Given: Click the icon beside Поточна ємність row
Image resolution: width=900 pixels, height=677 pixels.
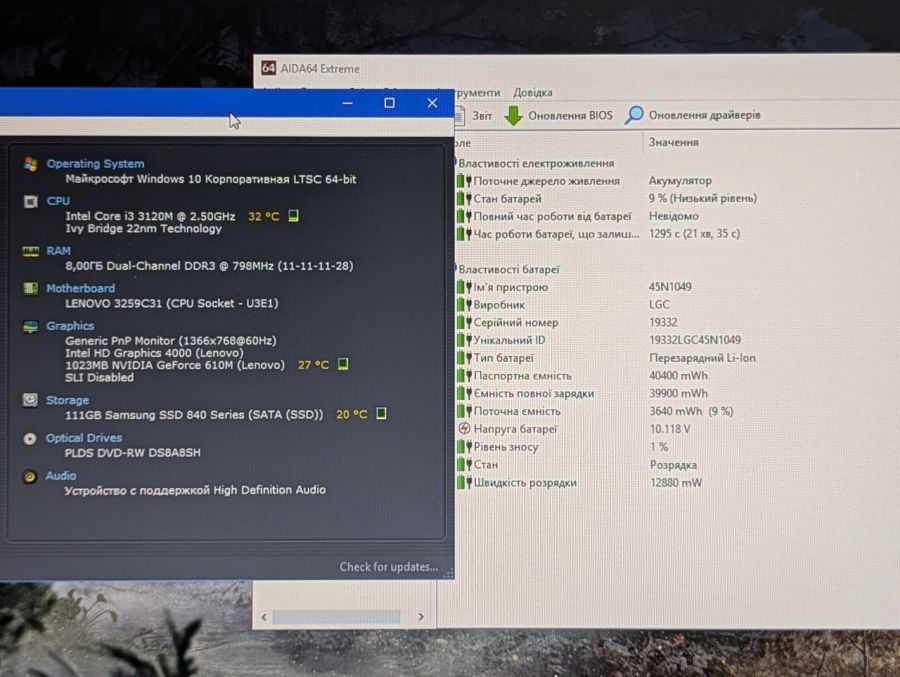Looking at the screenshot, I should pyautogui.click(x=464, y=411).
